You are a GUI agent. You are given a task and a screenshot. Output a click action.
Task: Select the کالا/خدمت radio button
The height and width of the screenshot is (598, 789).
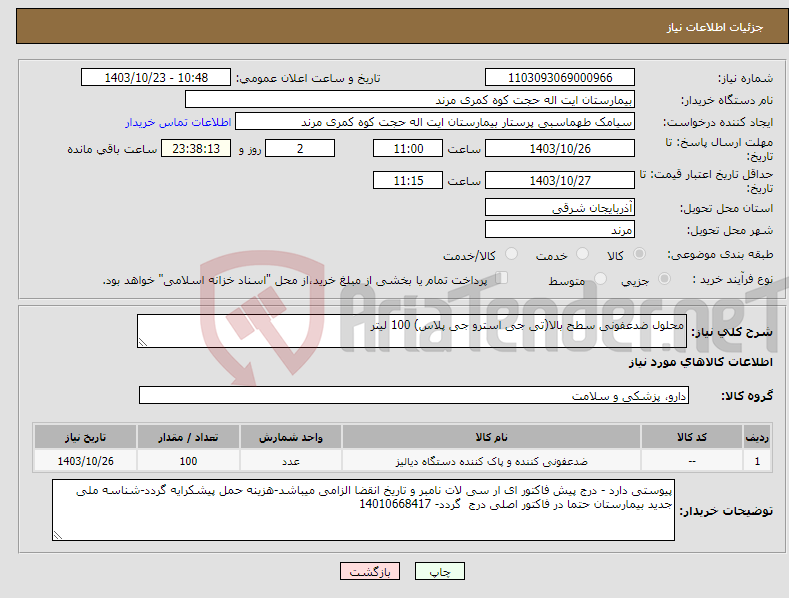tap(511, 254)
